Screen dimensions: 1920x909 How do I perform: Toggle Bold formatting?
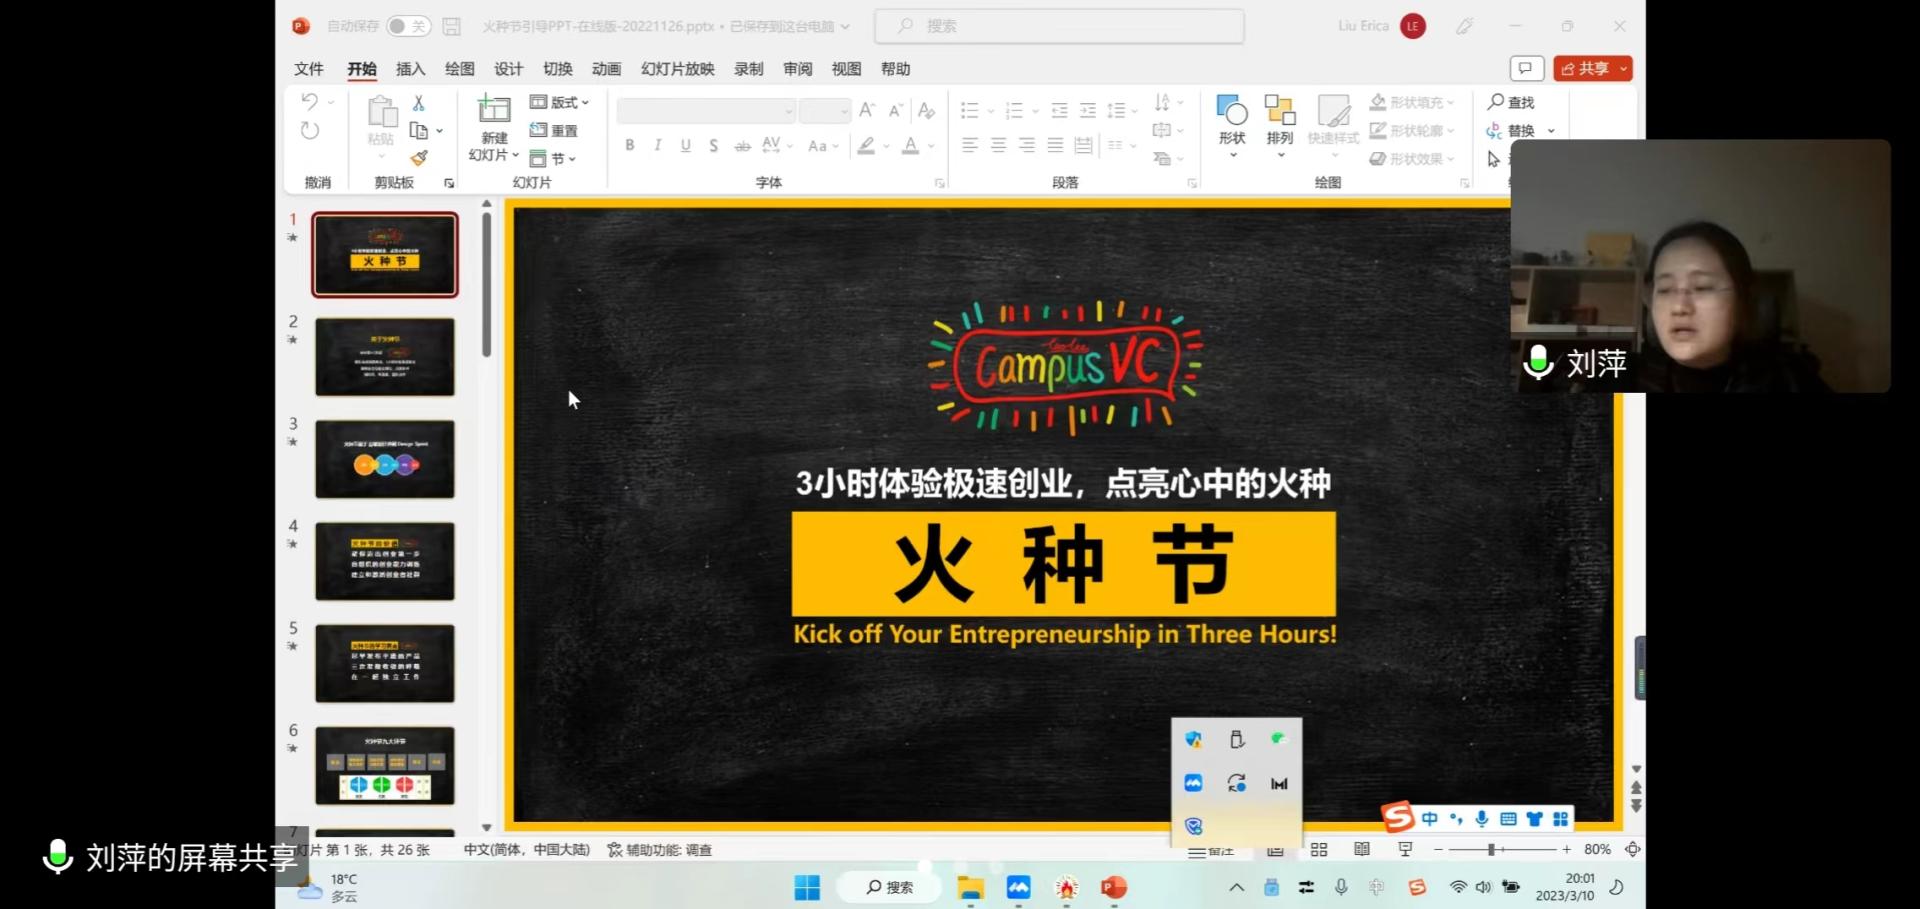(x=630, y=146)
